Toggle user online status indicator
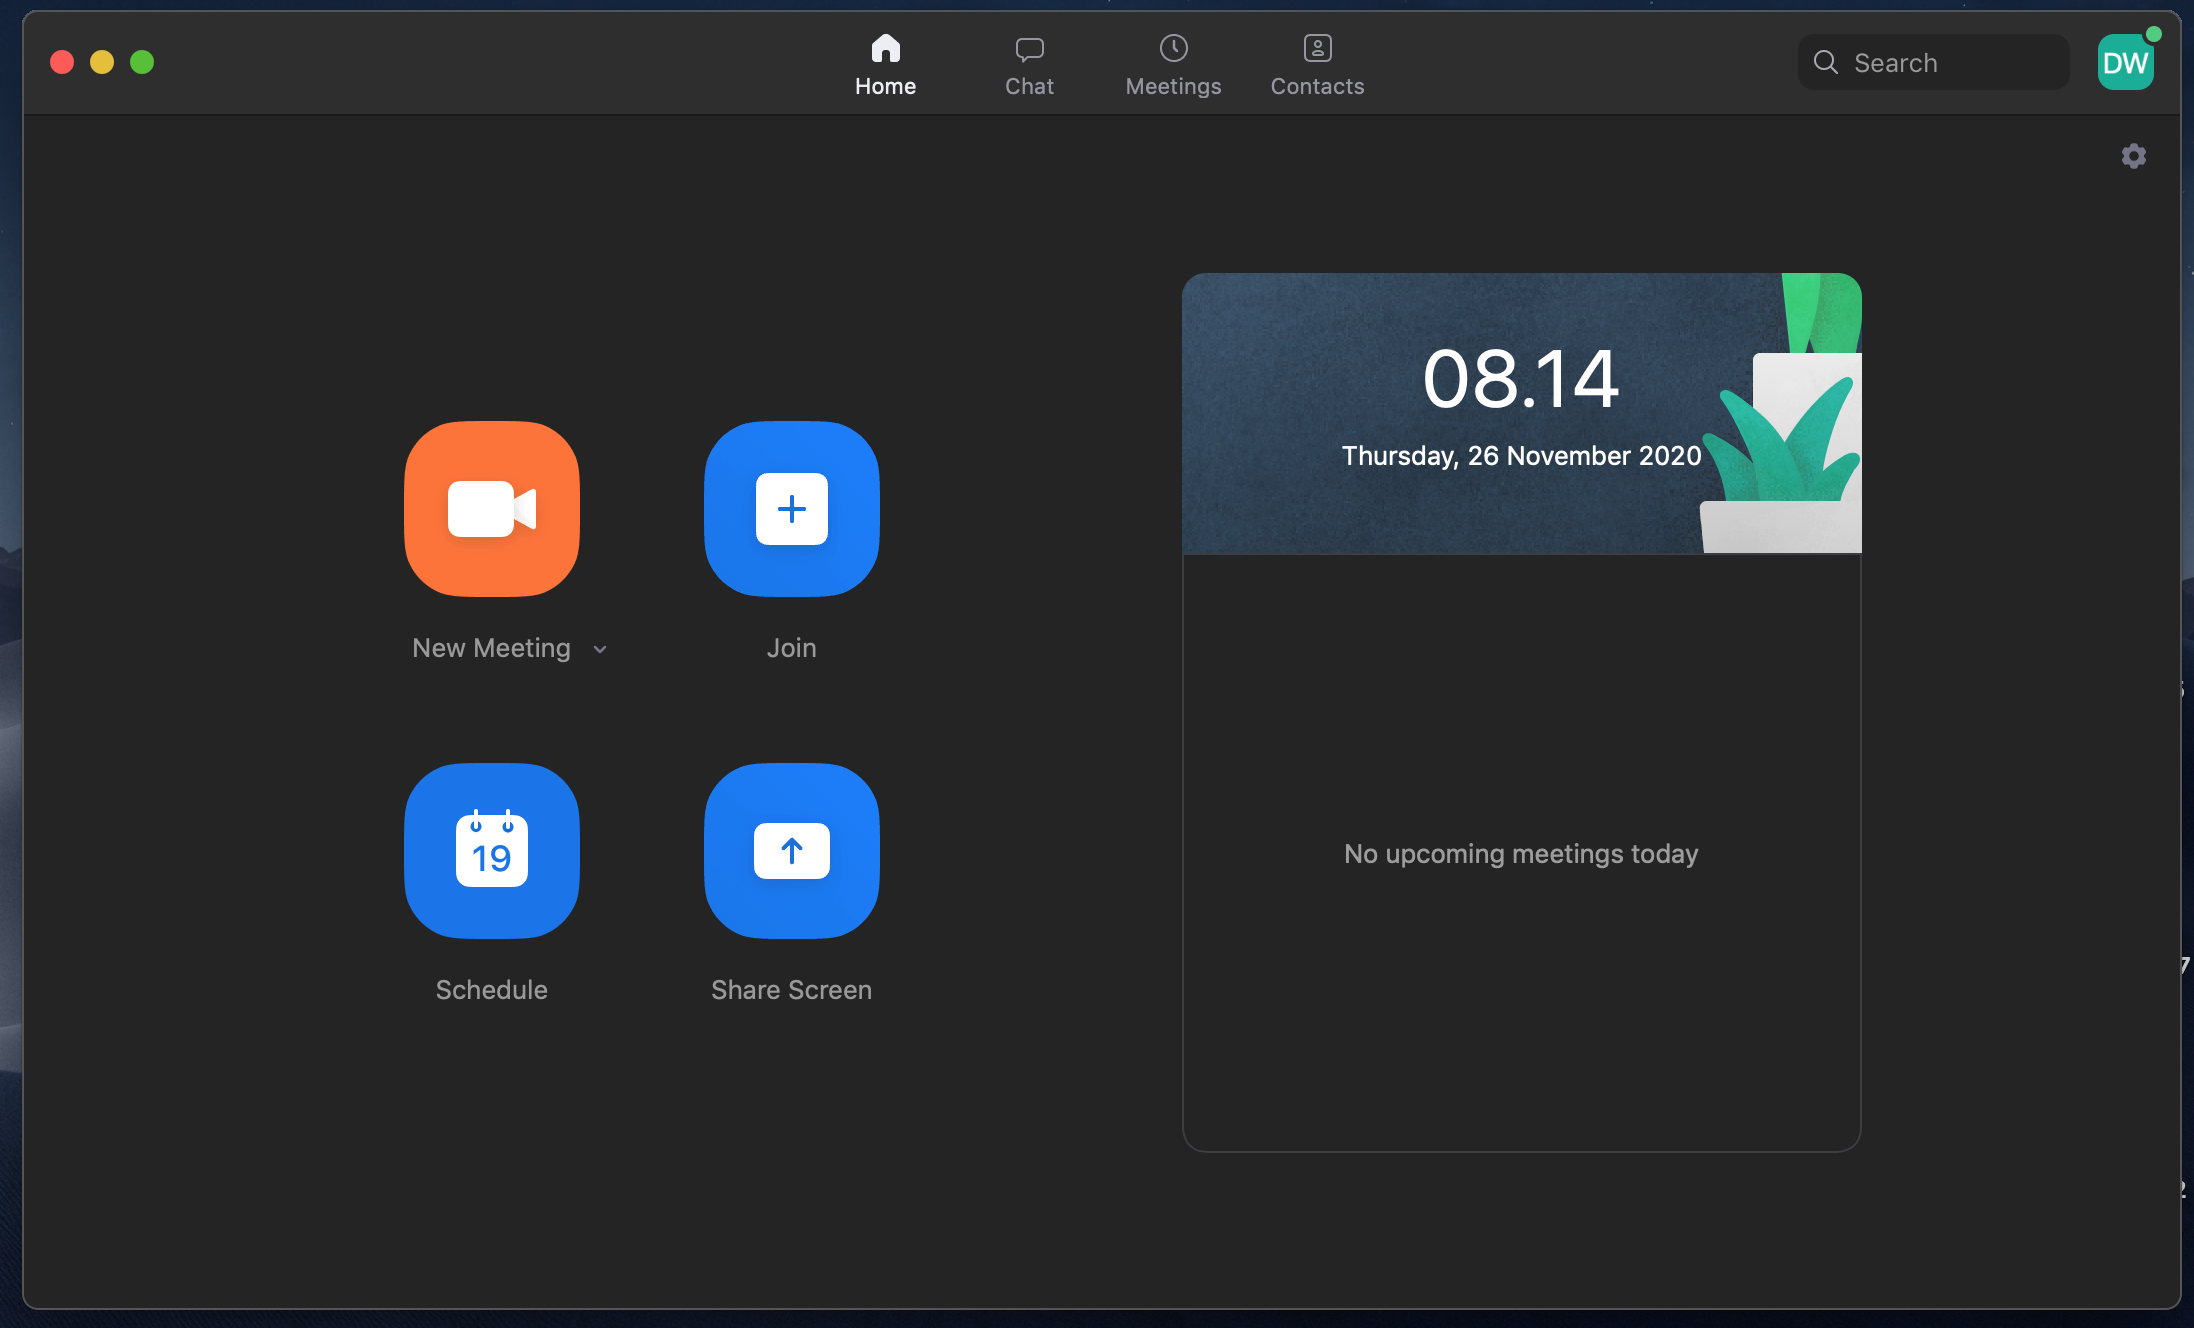The image size is (2194, 1328). 2155,38
